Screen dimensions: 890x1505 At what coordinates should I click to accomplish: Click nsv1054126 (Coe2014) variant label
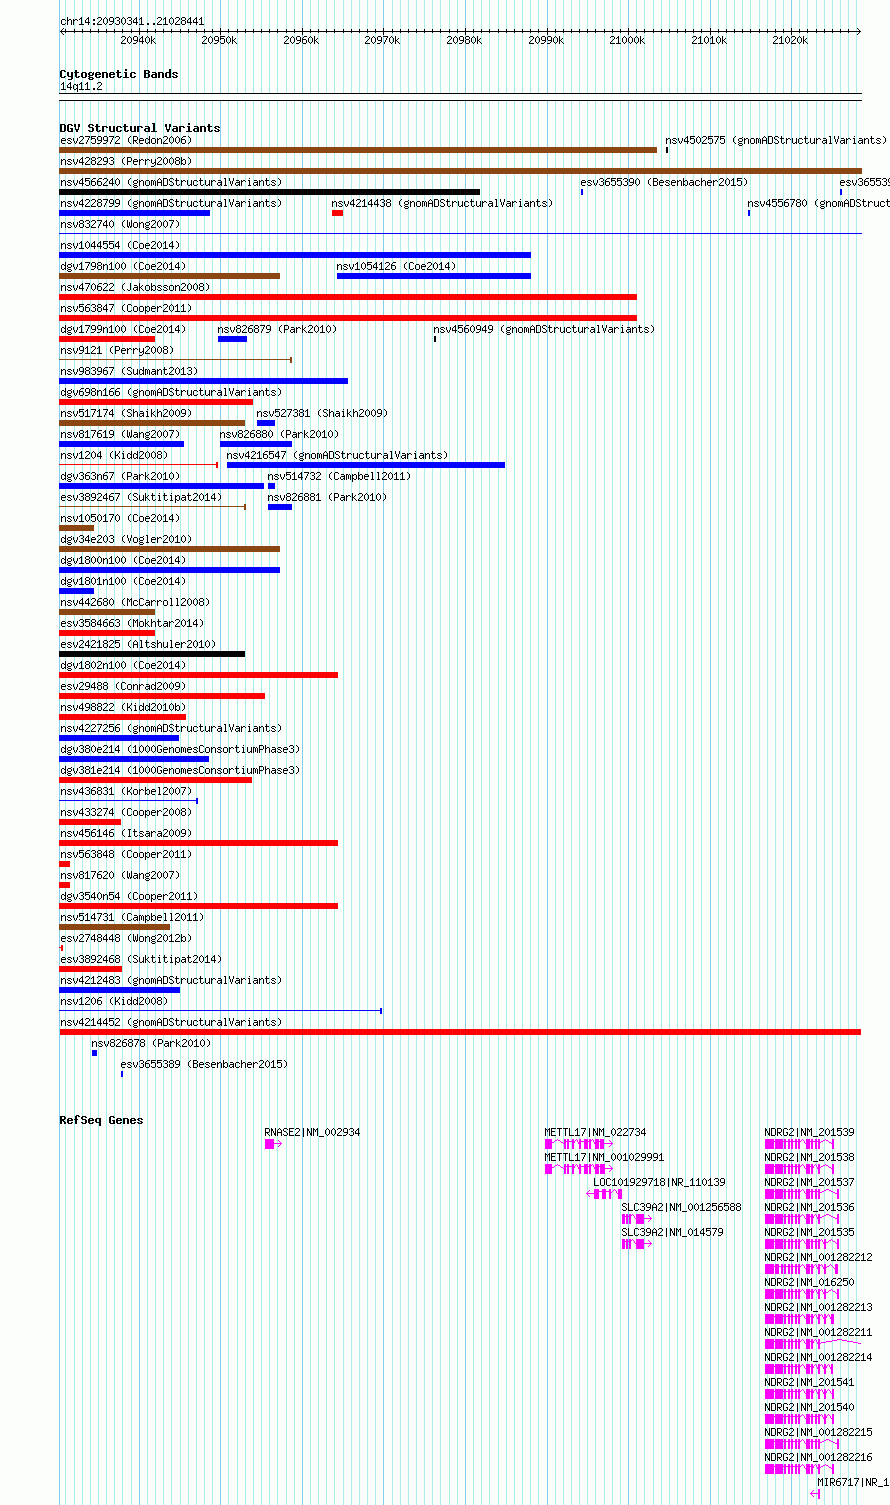pos(396,266)
